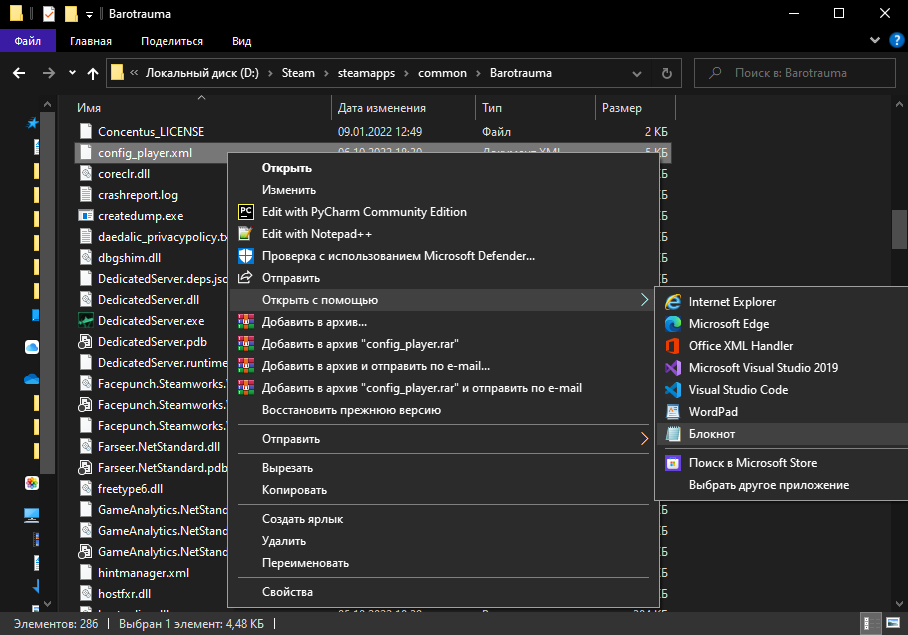Screen dimensions: 908x635
Task: Click the Quick Access star icon
Action: pos(32,123)
